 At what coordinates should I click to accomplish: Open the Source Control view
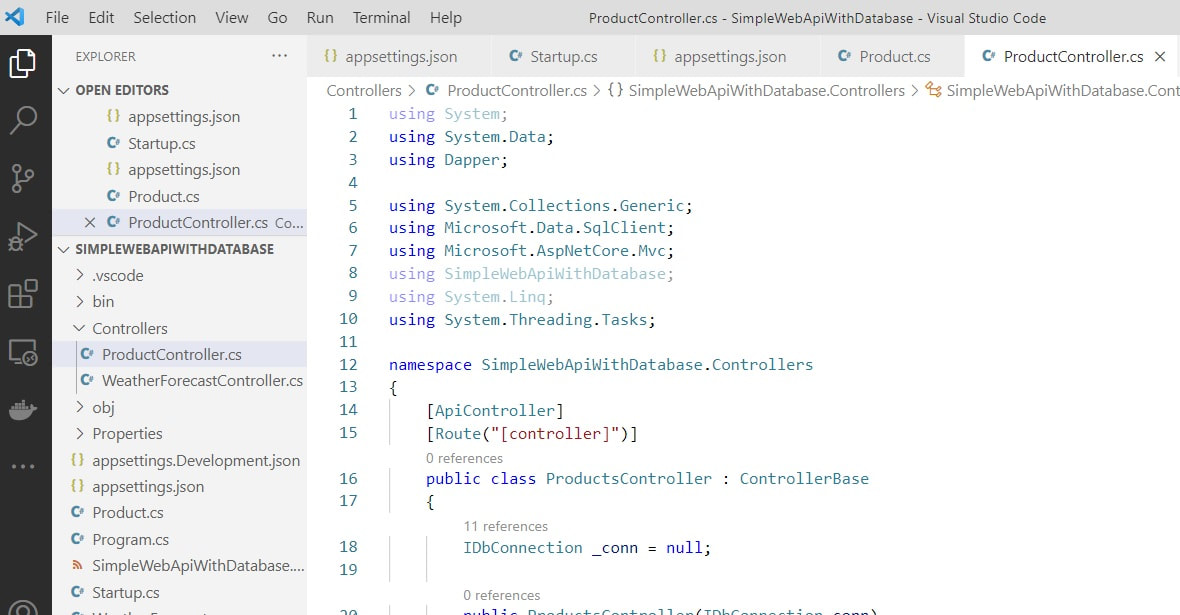[23, 178]
